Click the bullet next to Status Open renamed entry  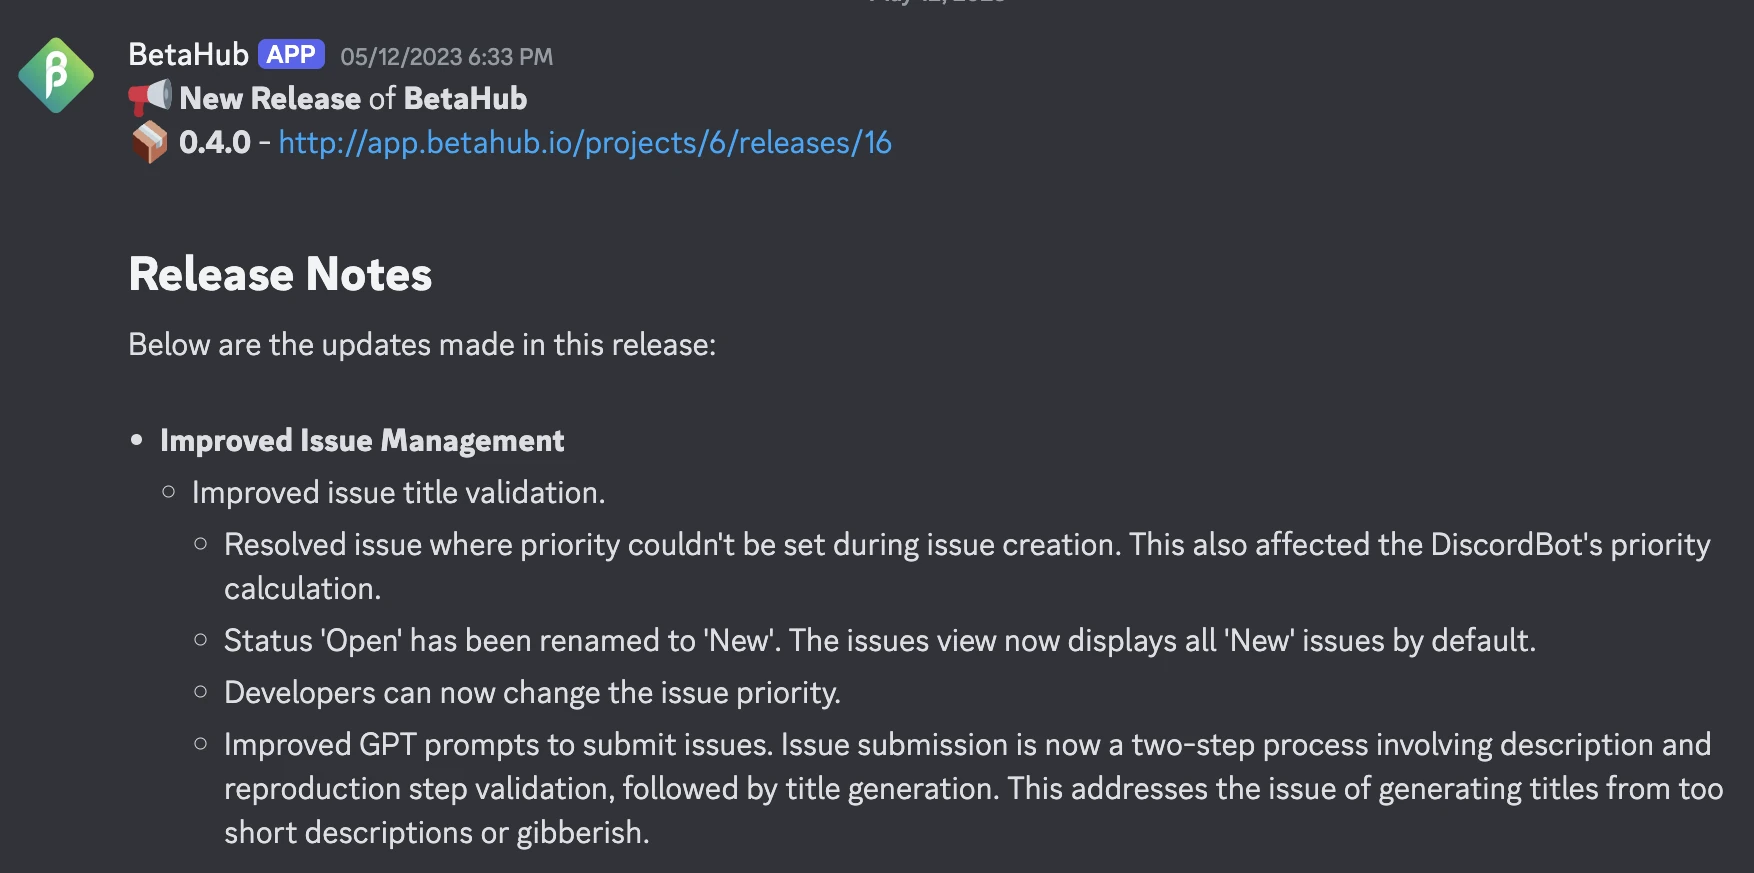click(x=199, y=638)
